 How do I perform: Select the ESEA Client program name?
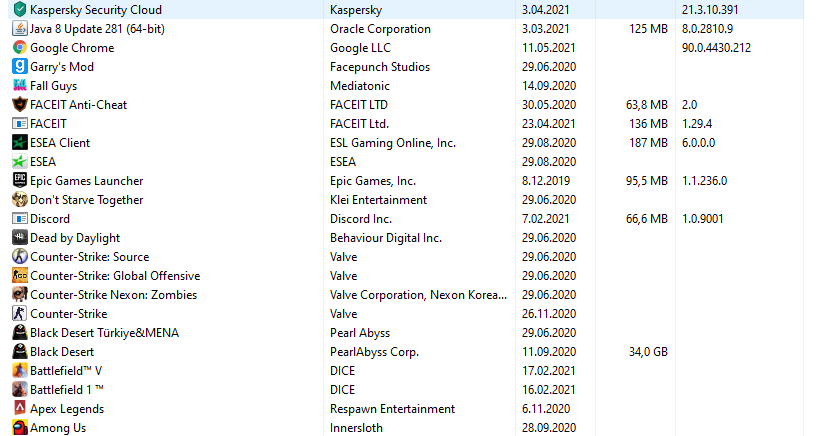pos(60,143)
